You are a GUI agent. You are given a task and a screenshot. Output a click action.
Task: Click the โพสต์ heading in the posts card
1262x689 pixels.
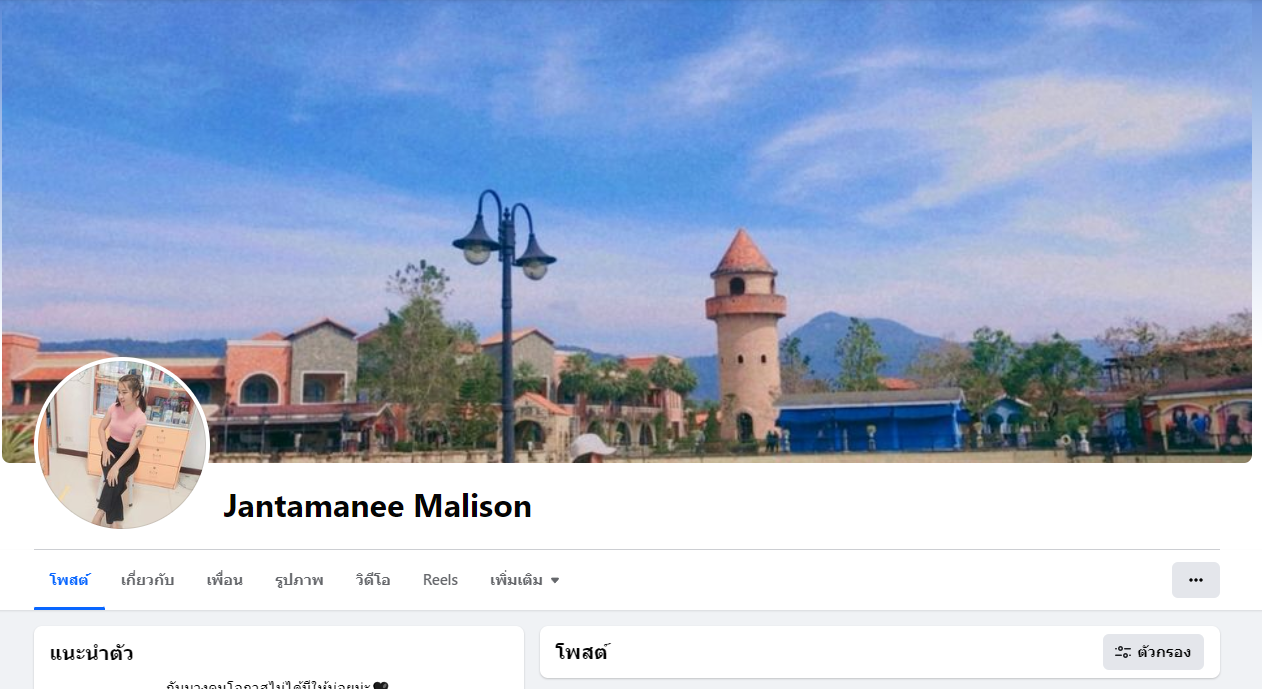[582, 653]
